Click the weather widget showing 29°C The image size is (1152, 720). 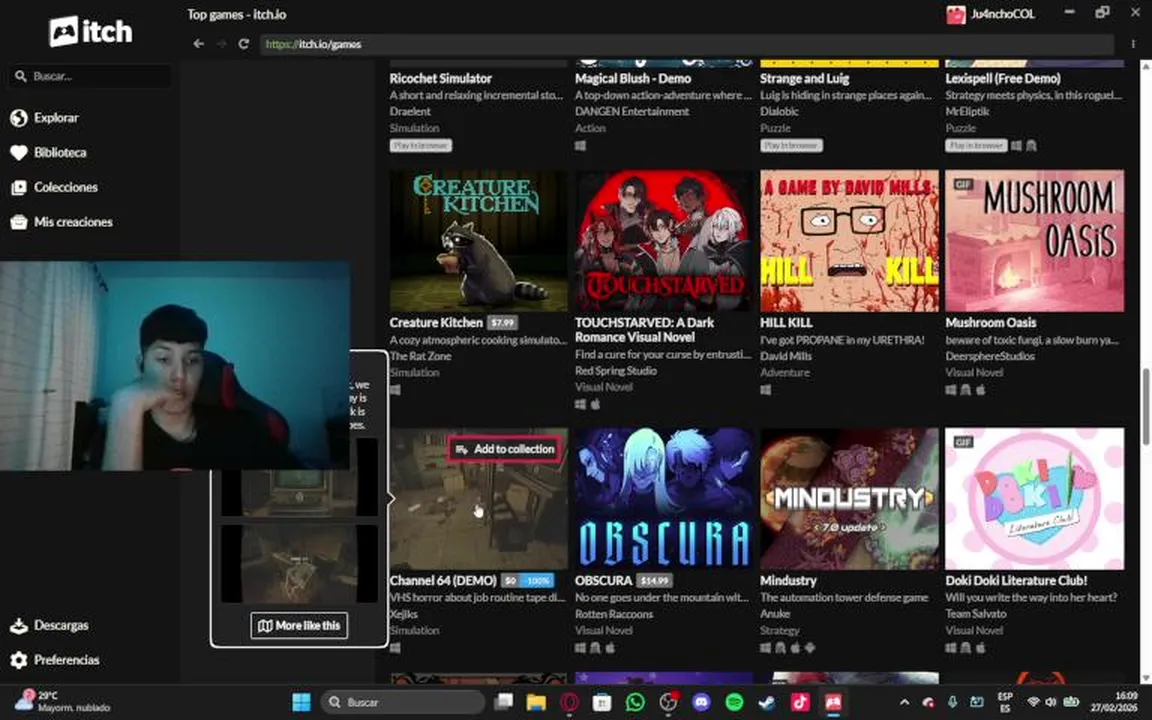tap(64, 702)
